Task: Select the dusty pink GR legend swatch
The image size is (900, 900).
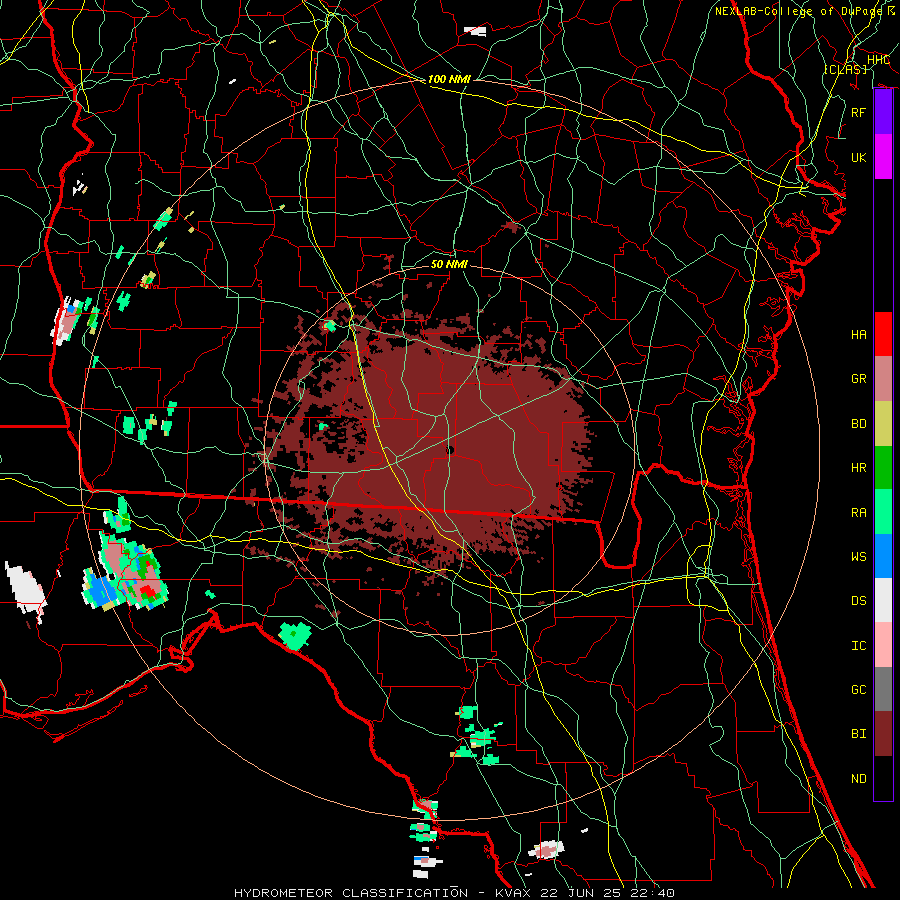Action: click(883, 378)
